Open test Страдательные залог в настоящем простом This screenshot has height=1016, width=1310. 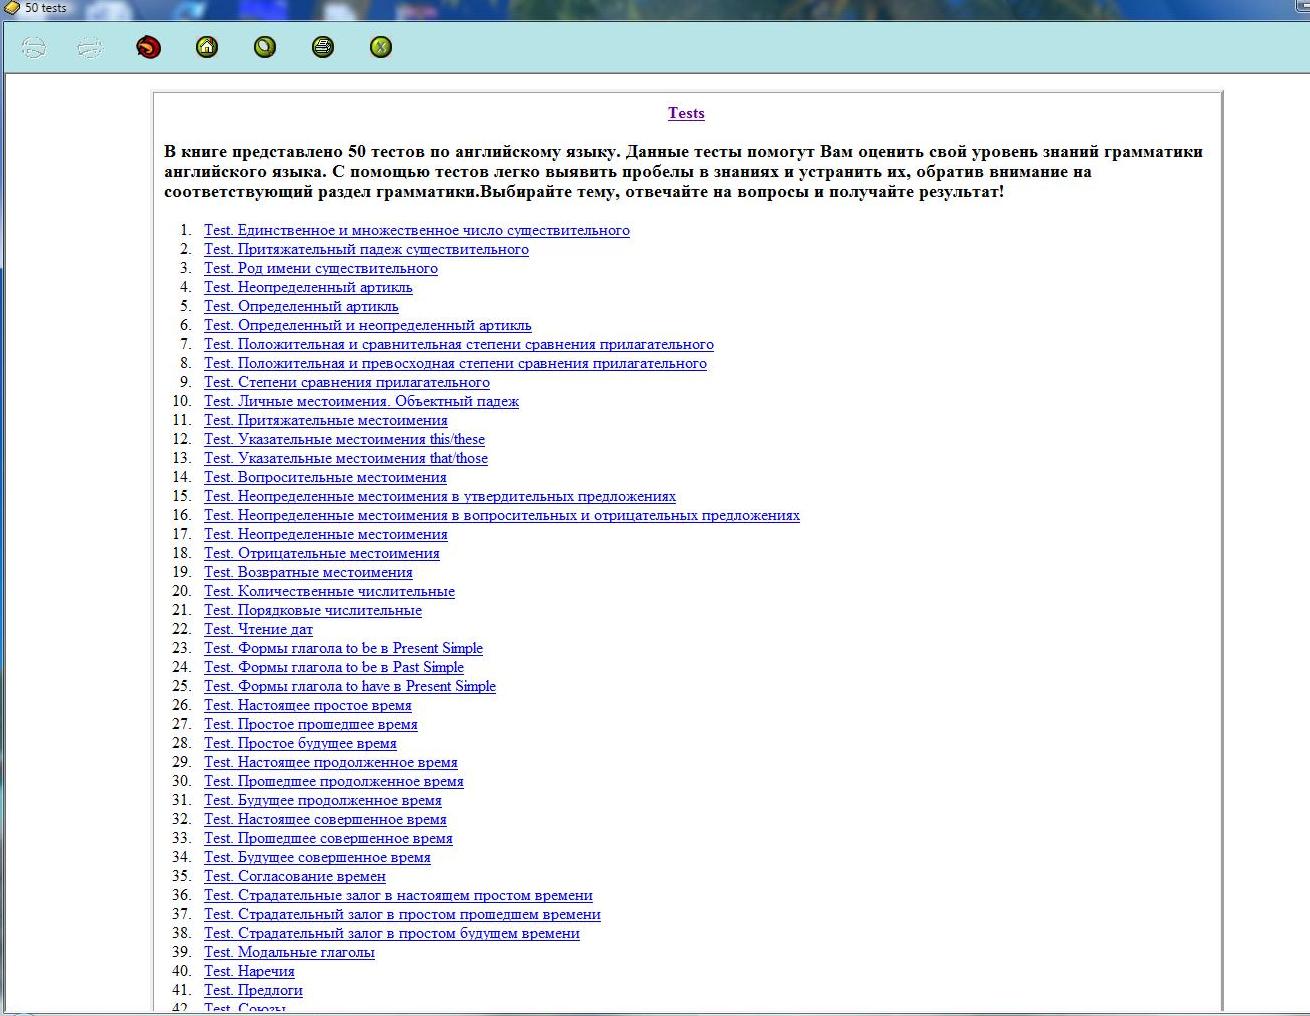coord(398,895)
